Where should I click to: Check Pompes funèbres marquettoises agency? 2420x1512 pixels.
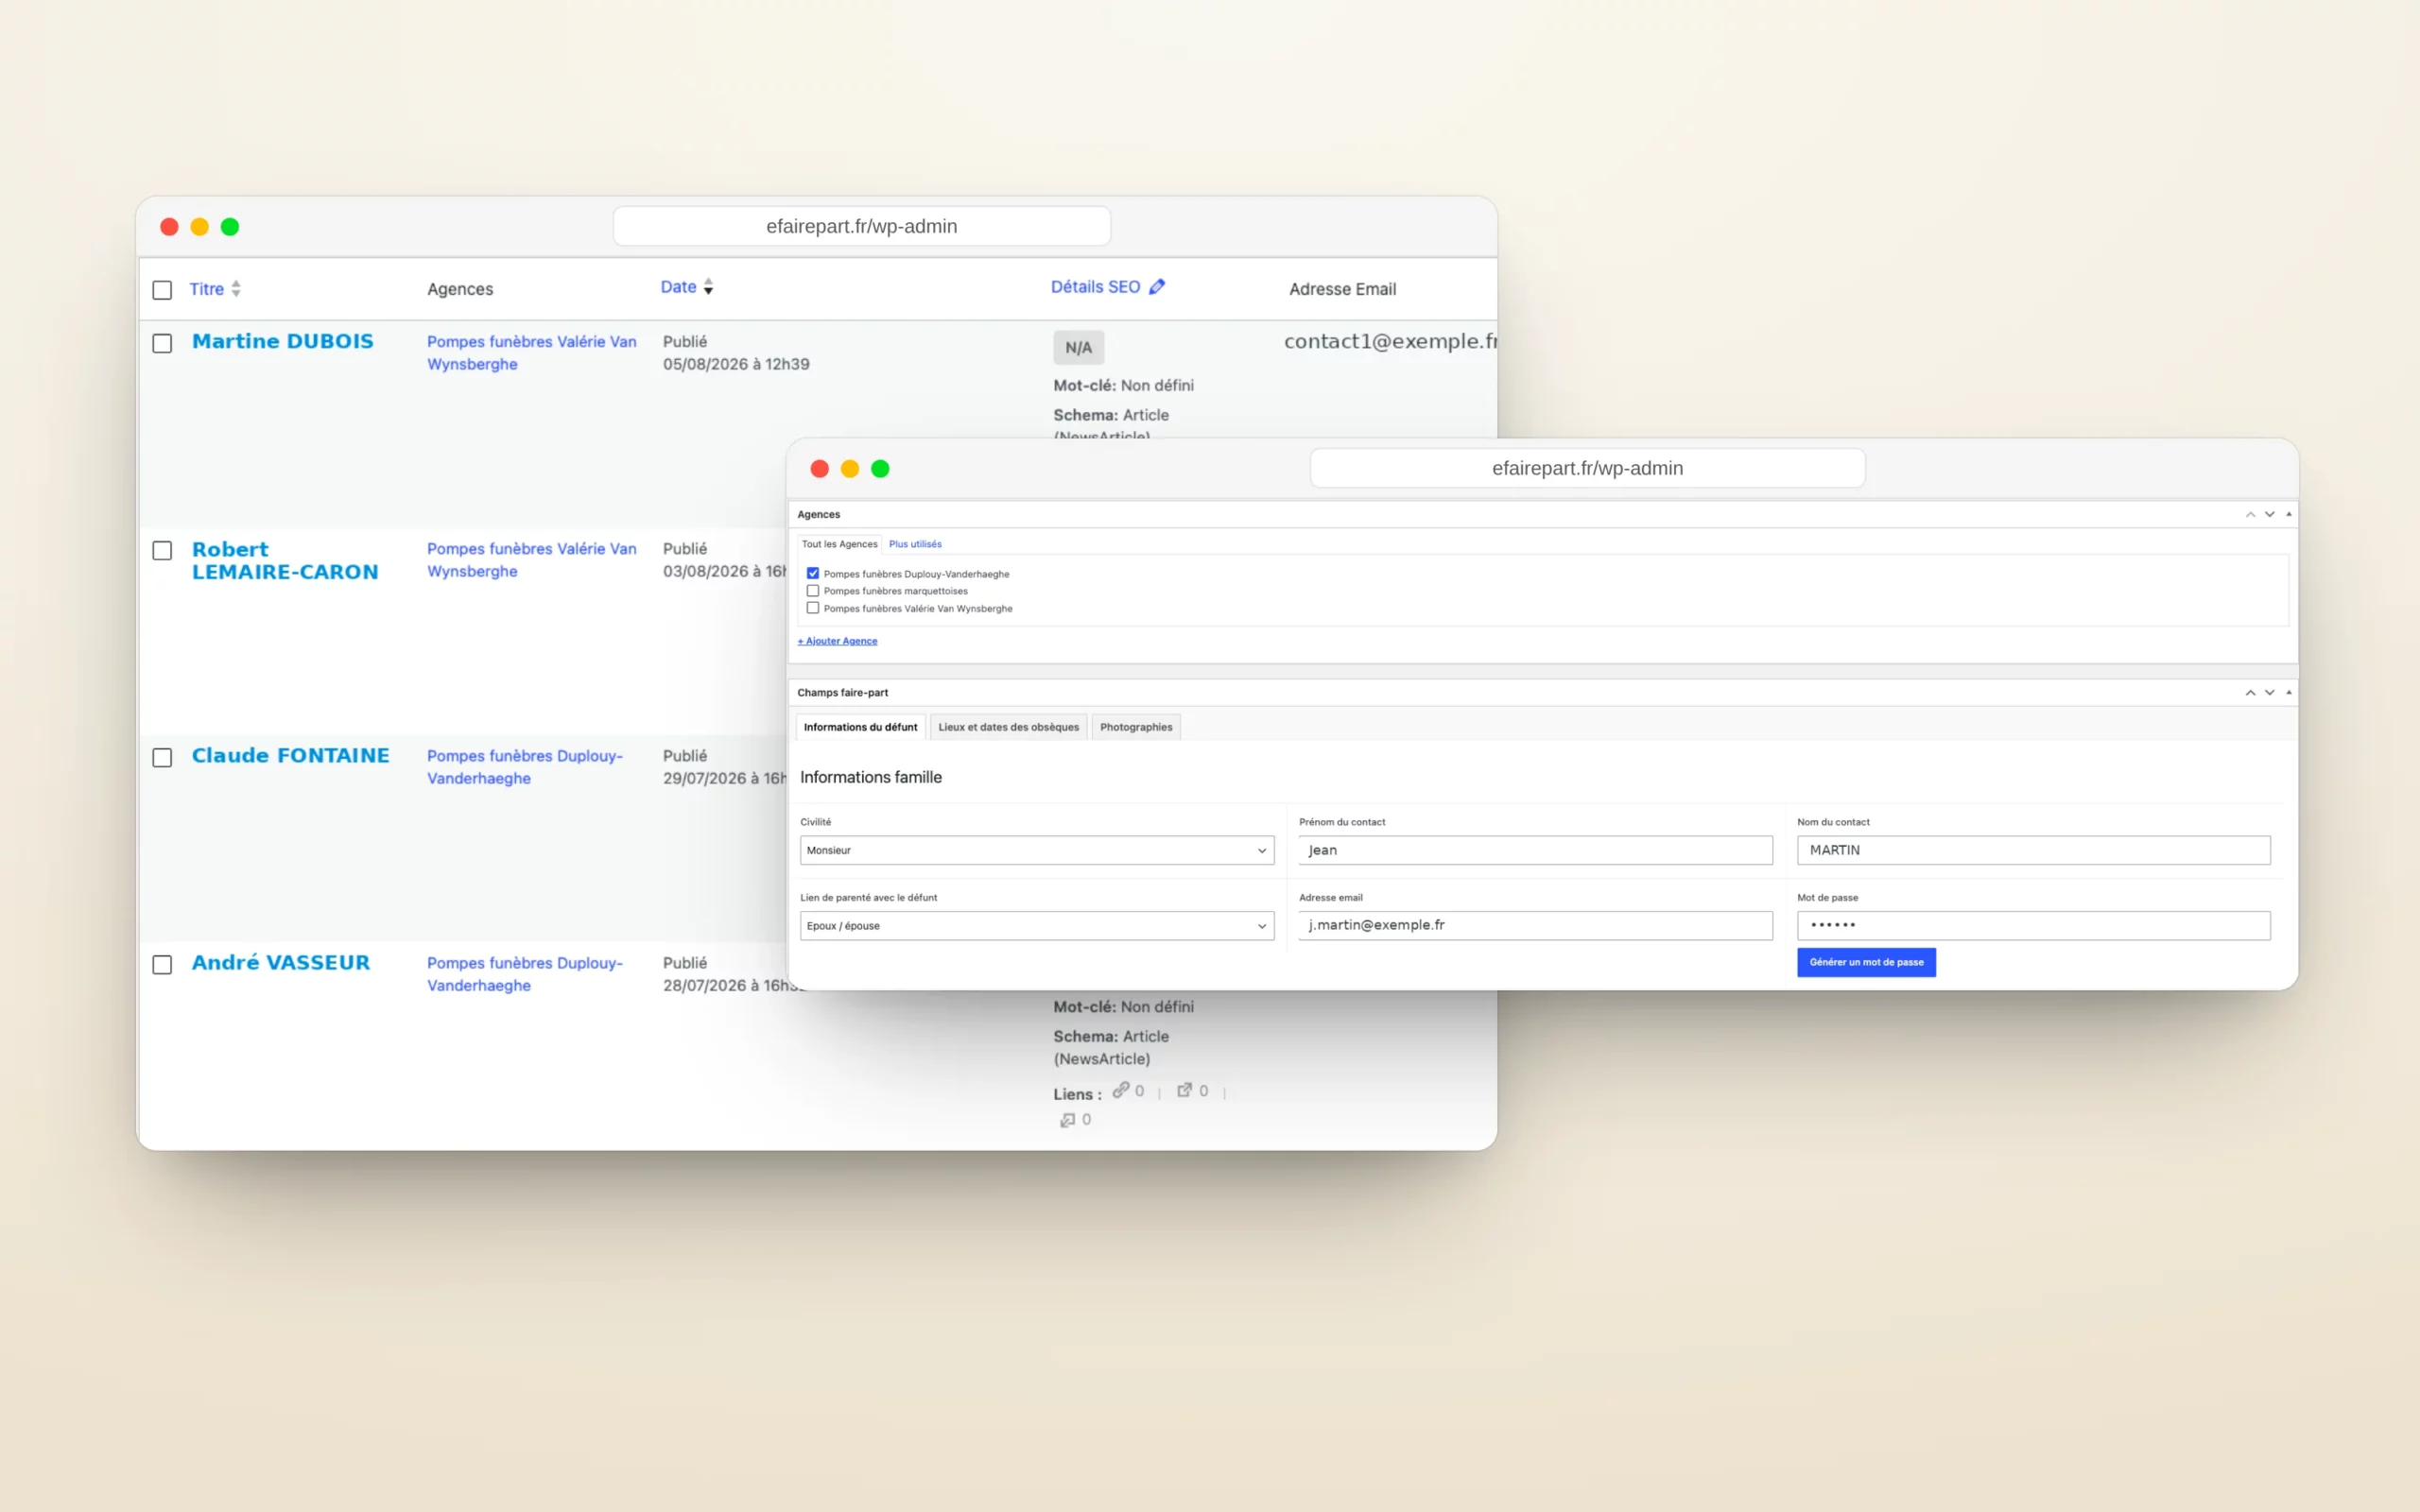click(x=813, y=591)
